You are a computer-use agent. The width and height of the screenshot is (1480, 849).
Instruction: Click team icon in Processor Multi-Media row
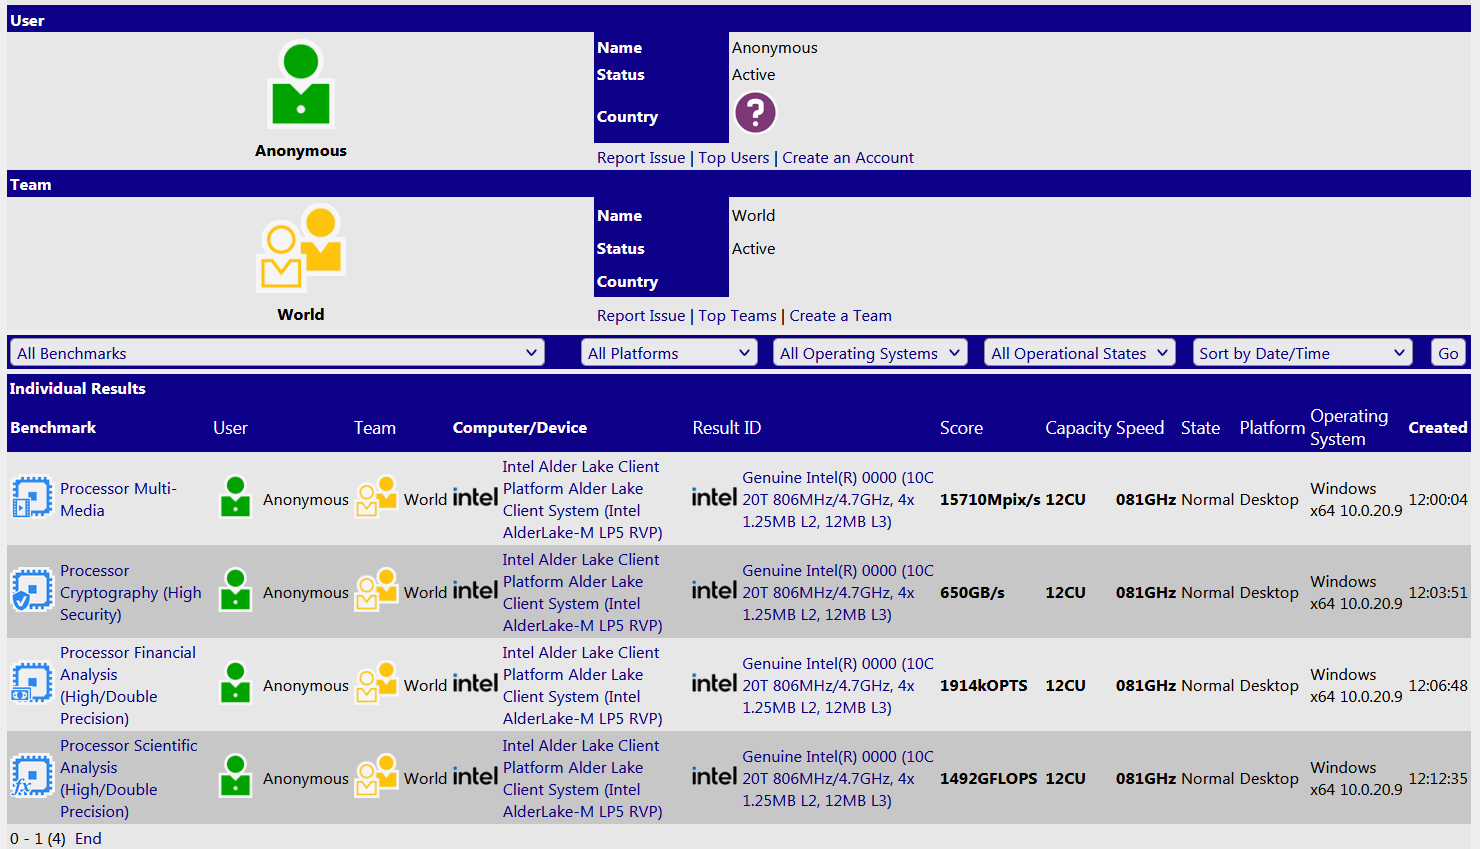(377, 497)
